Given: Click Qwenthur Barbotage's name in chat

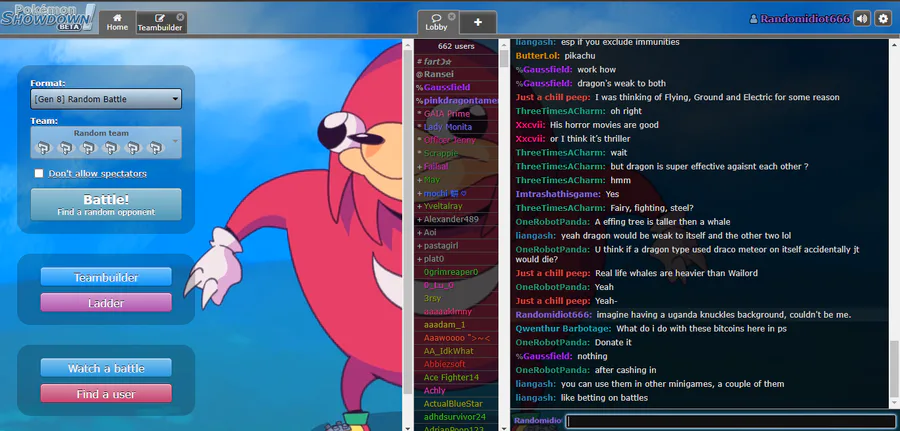Looking at the screenshot, I should click(x=563, y=329).
